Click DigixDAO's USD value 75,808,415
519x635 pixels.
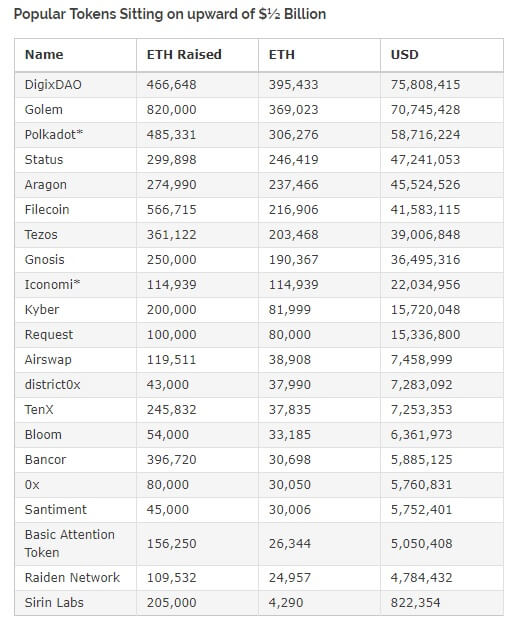[x=425, y=85]
